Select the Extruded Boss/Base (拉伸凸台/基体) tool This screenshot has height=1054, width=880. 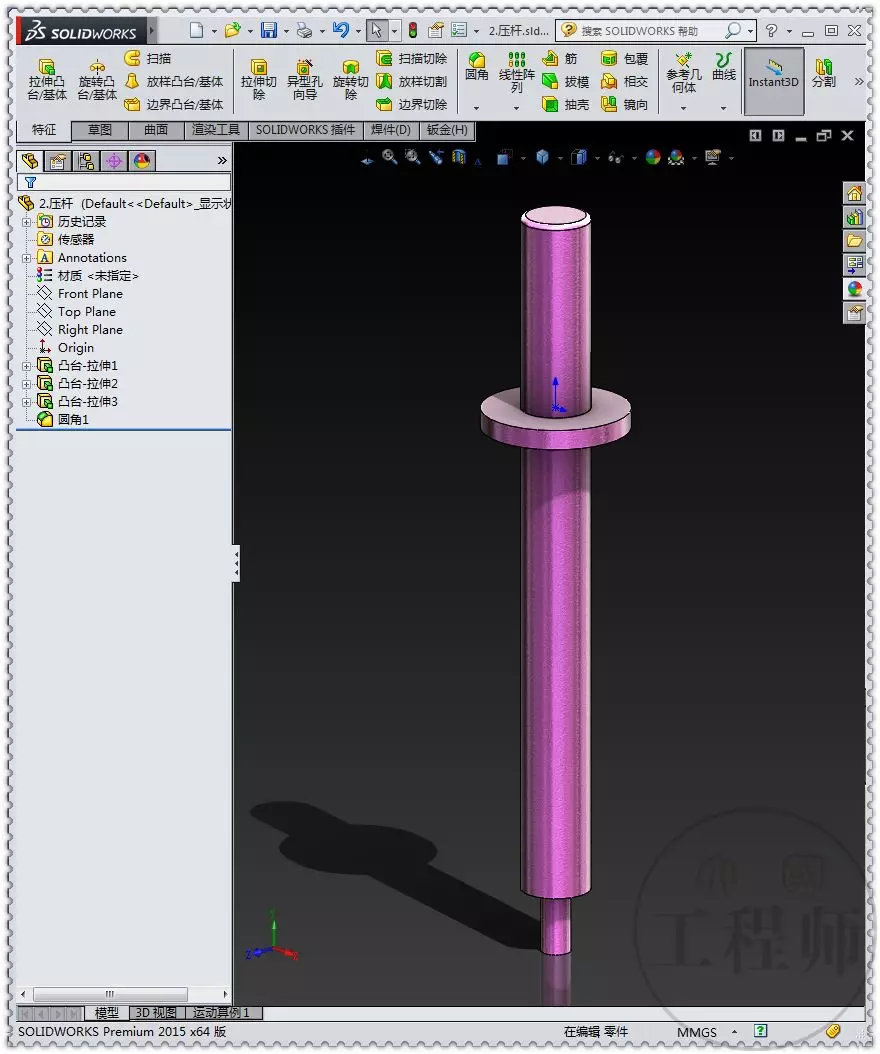pyautogui.click(x=46, y=79)
